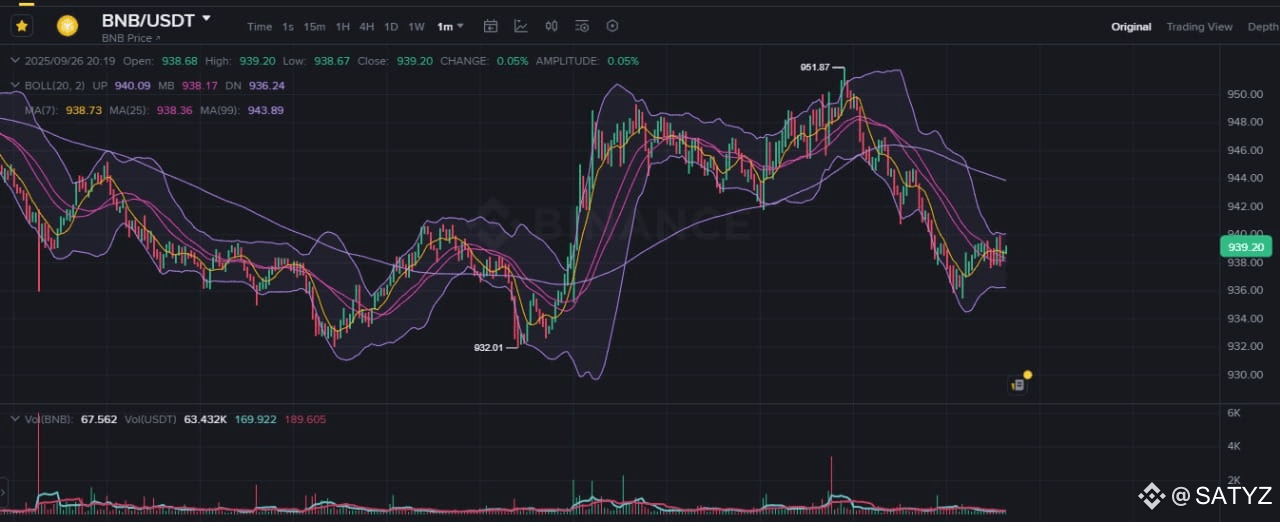Select the 1H interval
This screenshot has height=522, width=1280.
tap(343, 27)
